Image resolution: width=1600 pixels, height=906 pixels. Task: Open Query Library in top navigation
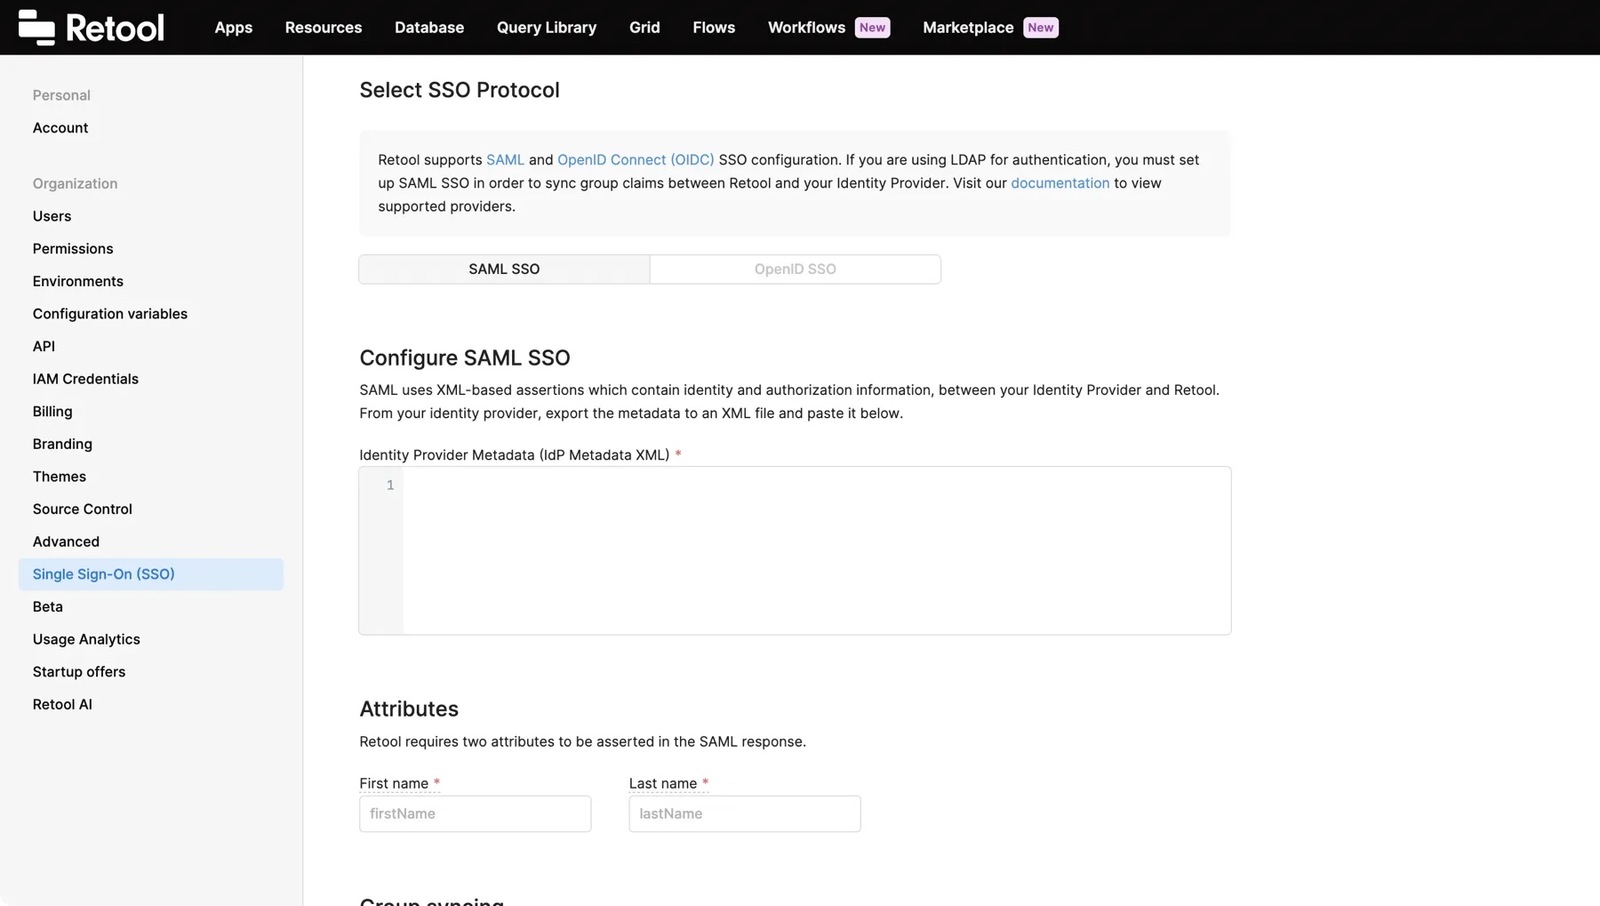point(546,27)
